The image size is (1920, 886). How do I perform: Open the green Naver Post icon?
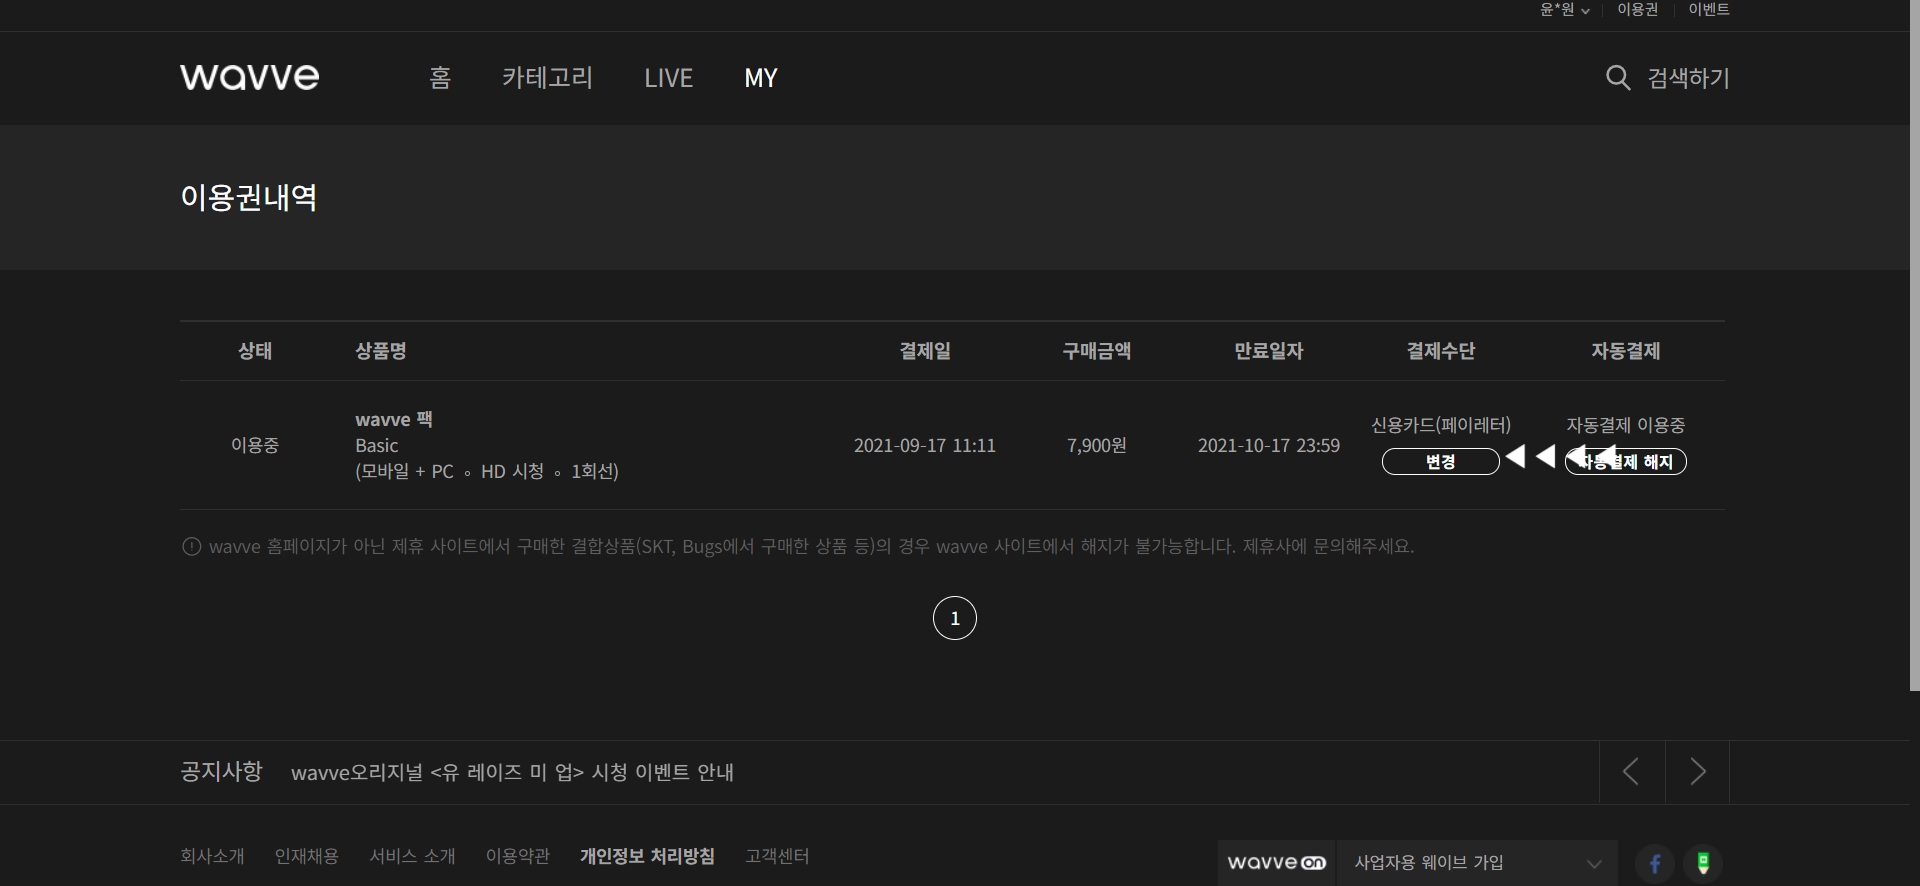(x=1703, y=863)
